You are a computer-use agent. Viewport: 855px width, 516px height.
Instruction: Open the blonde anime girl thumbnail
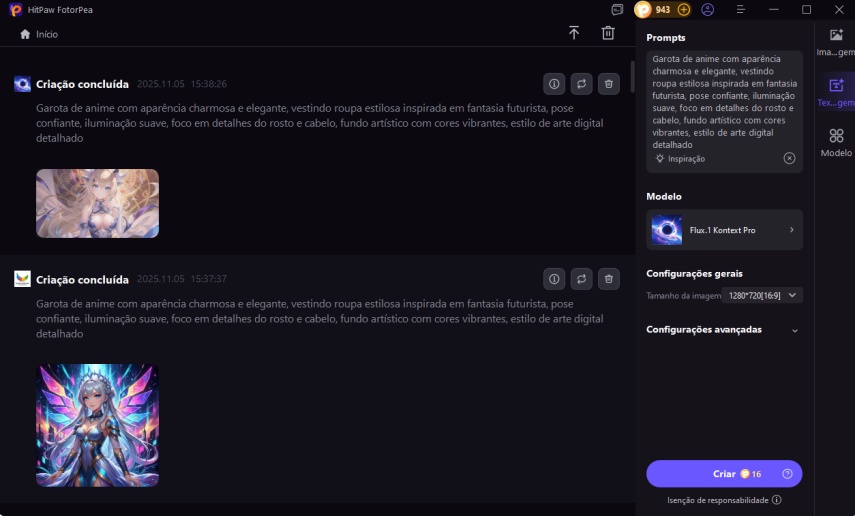tap(98, 203)
